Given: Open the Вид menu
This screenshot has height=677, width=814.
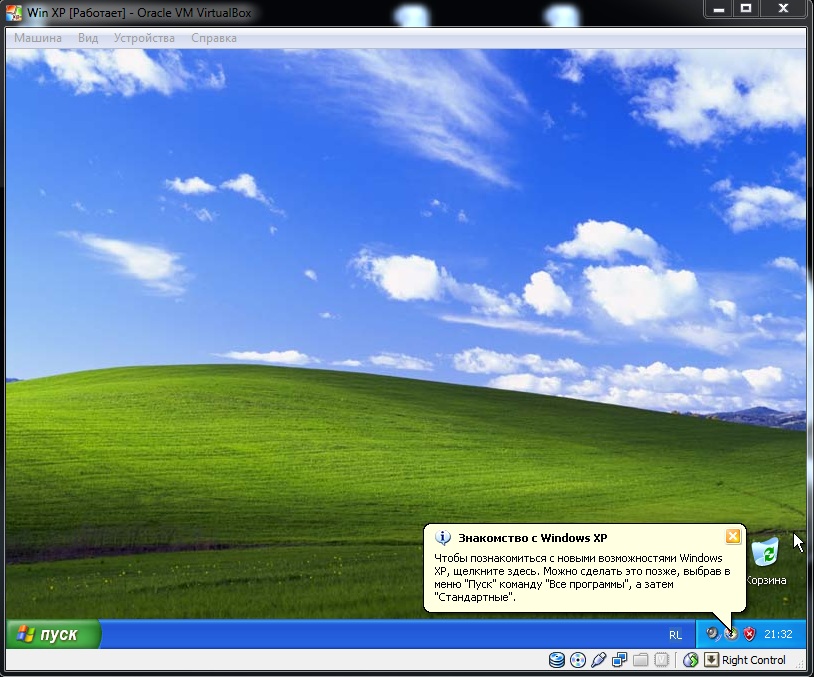Looking at the screenshot, I should 88,38.
